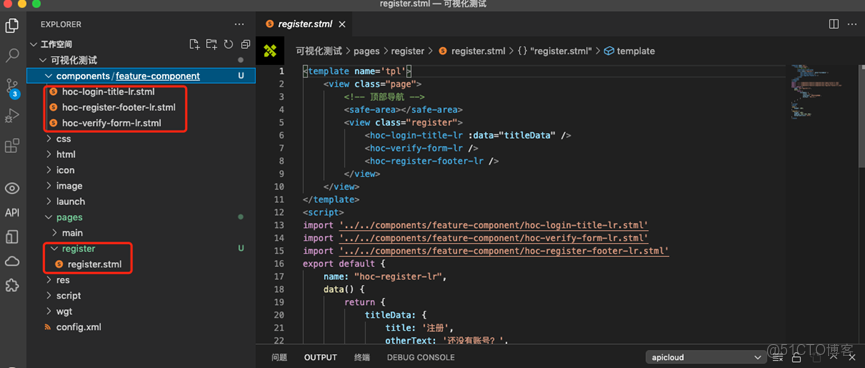
Task: Switch to the 问题 panel tab
Action: coord(279,358)
